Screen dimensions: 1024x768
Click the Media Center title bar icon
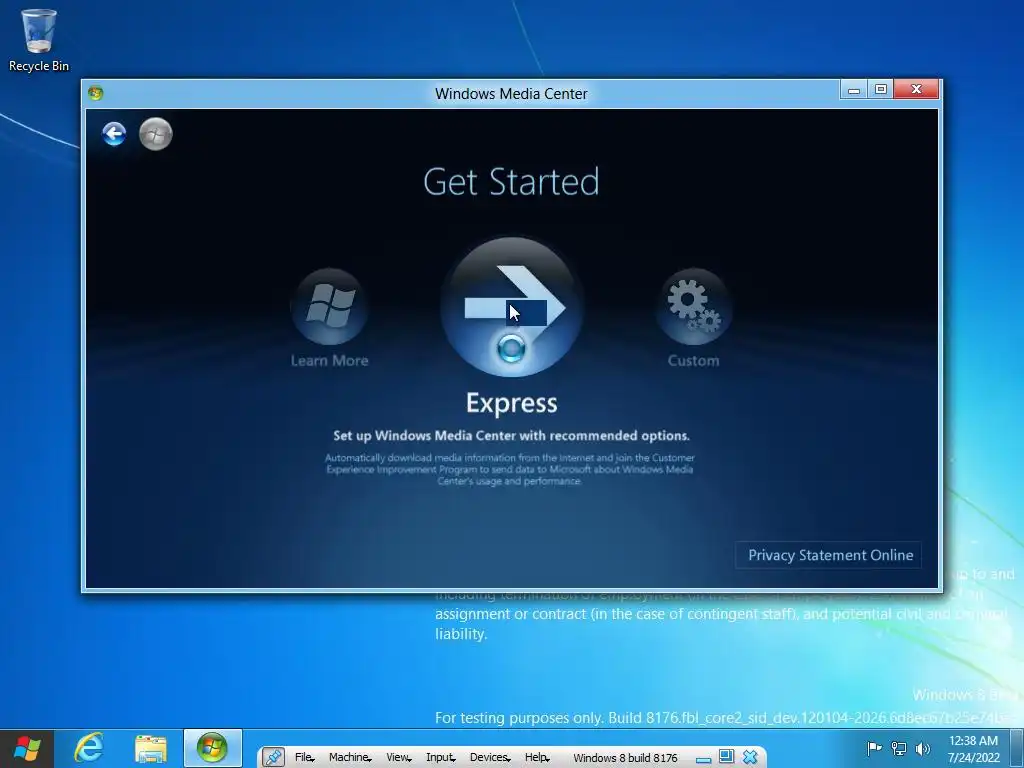pos(95,93)
